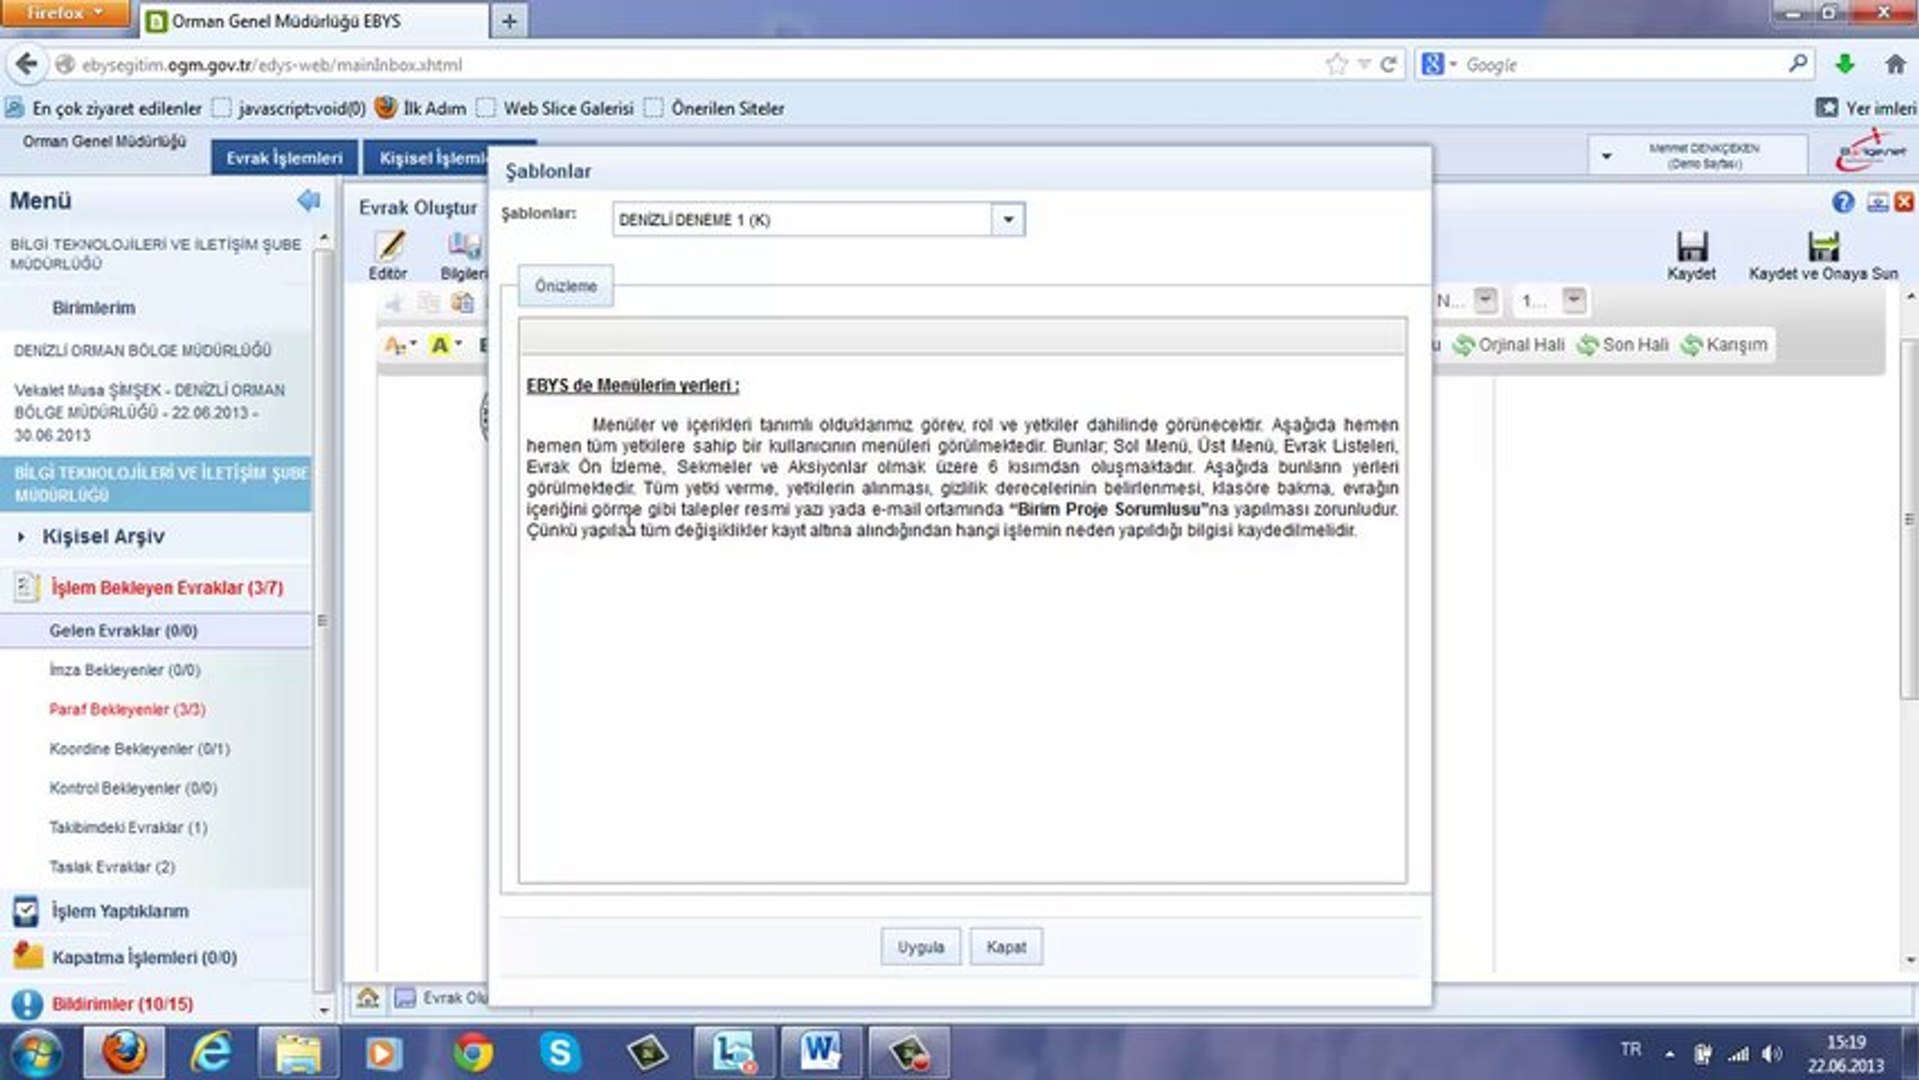Open the user account dropdown arrow
The width and height of the screenshot is (1919, 1080).
coord(1606,156)
